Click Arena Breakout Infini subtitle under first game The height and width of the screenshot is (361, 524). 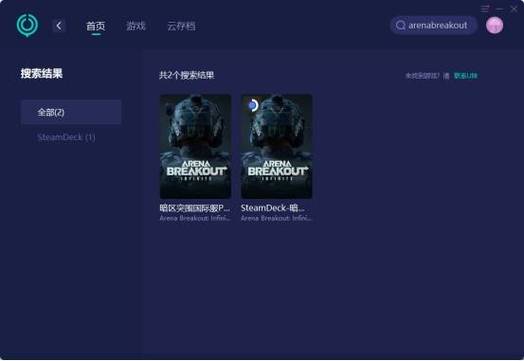(x=195, y=218)
